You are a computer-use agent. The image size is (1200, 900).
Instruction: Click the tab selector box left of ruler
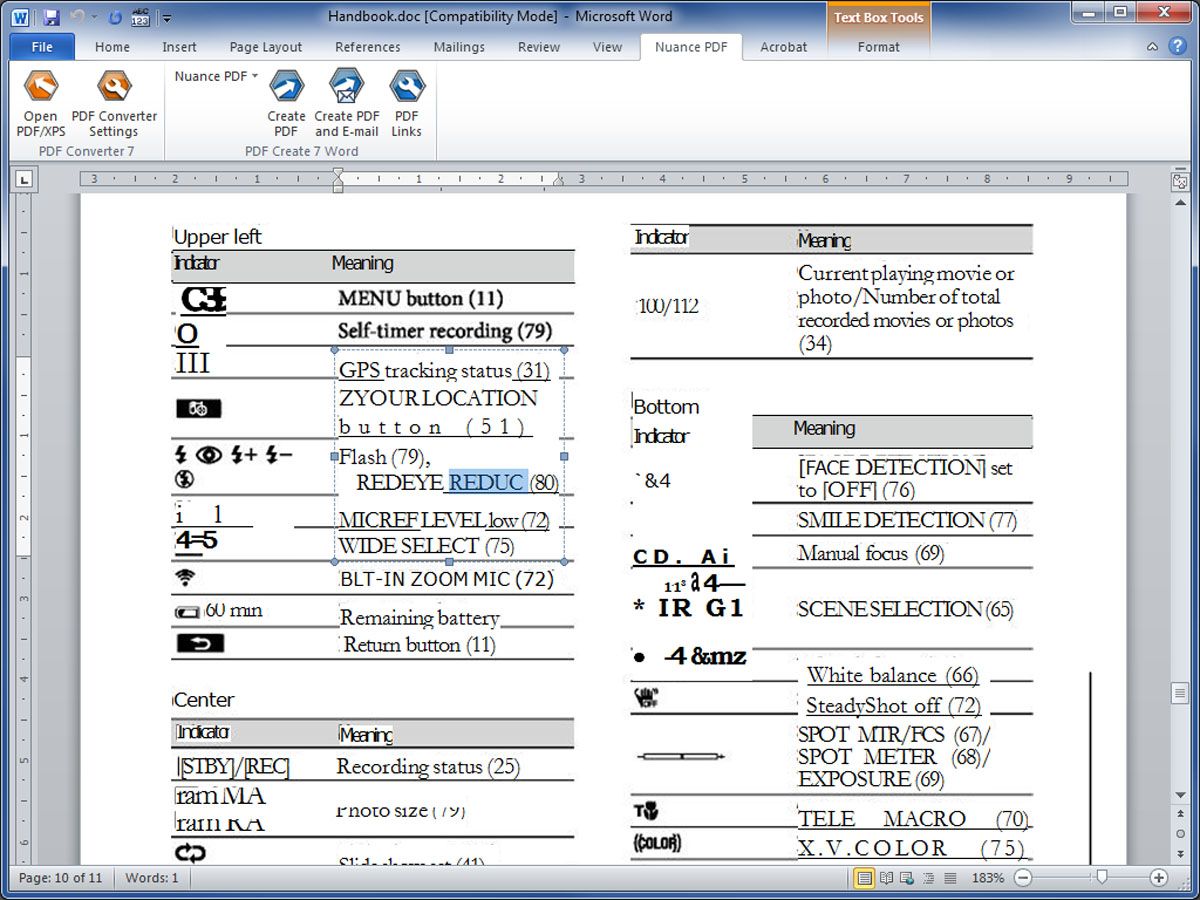[24, 179]
